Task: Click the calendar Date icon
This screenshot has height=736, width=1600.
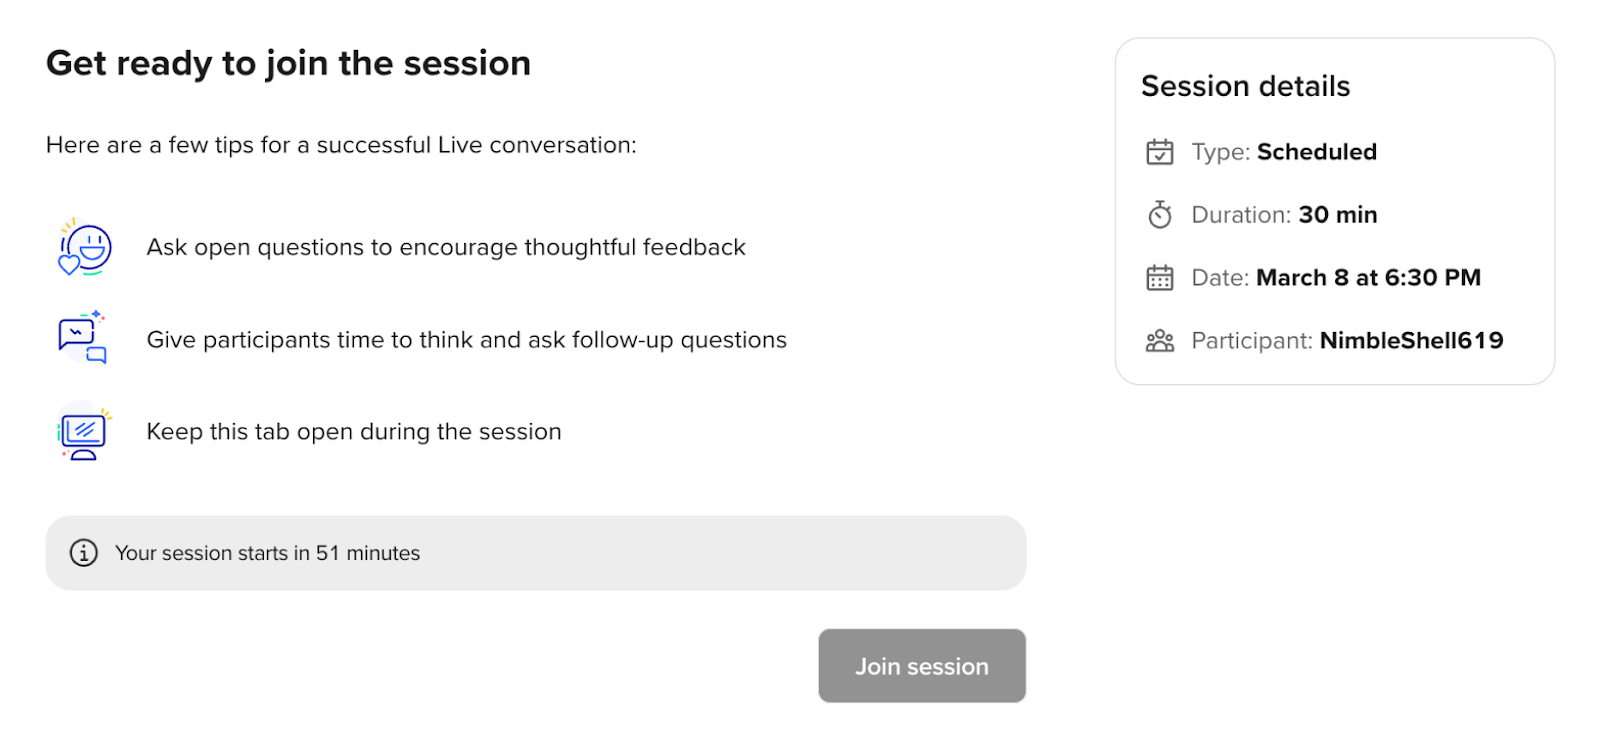Action: [x=1160, y=278]
